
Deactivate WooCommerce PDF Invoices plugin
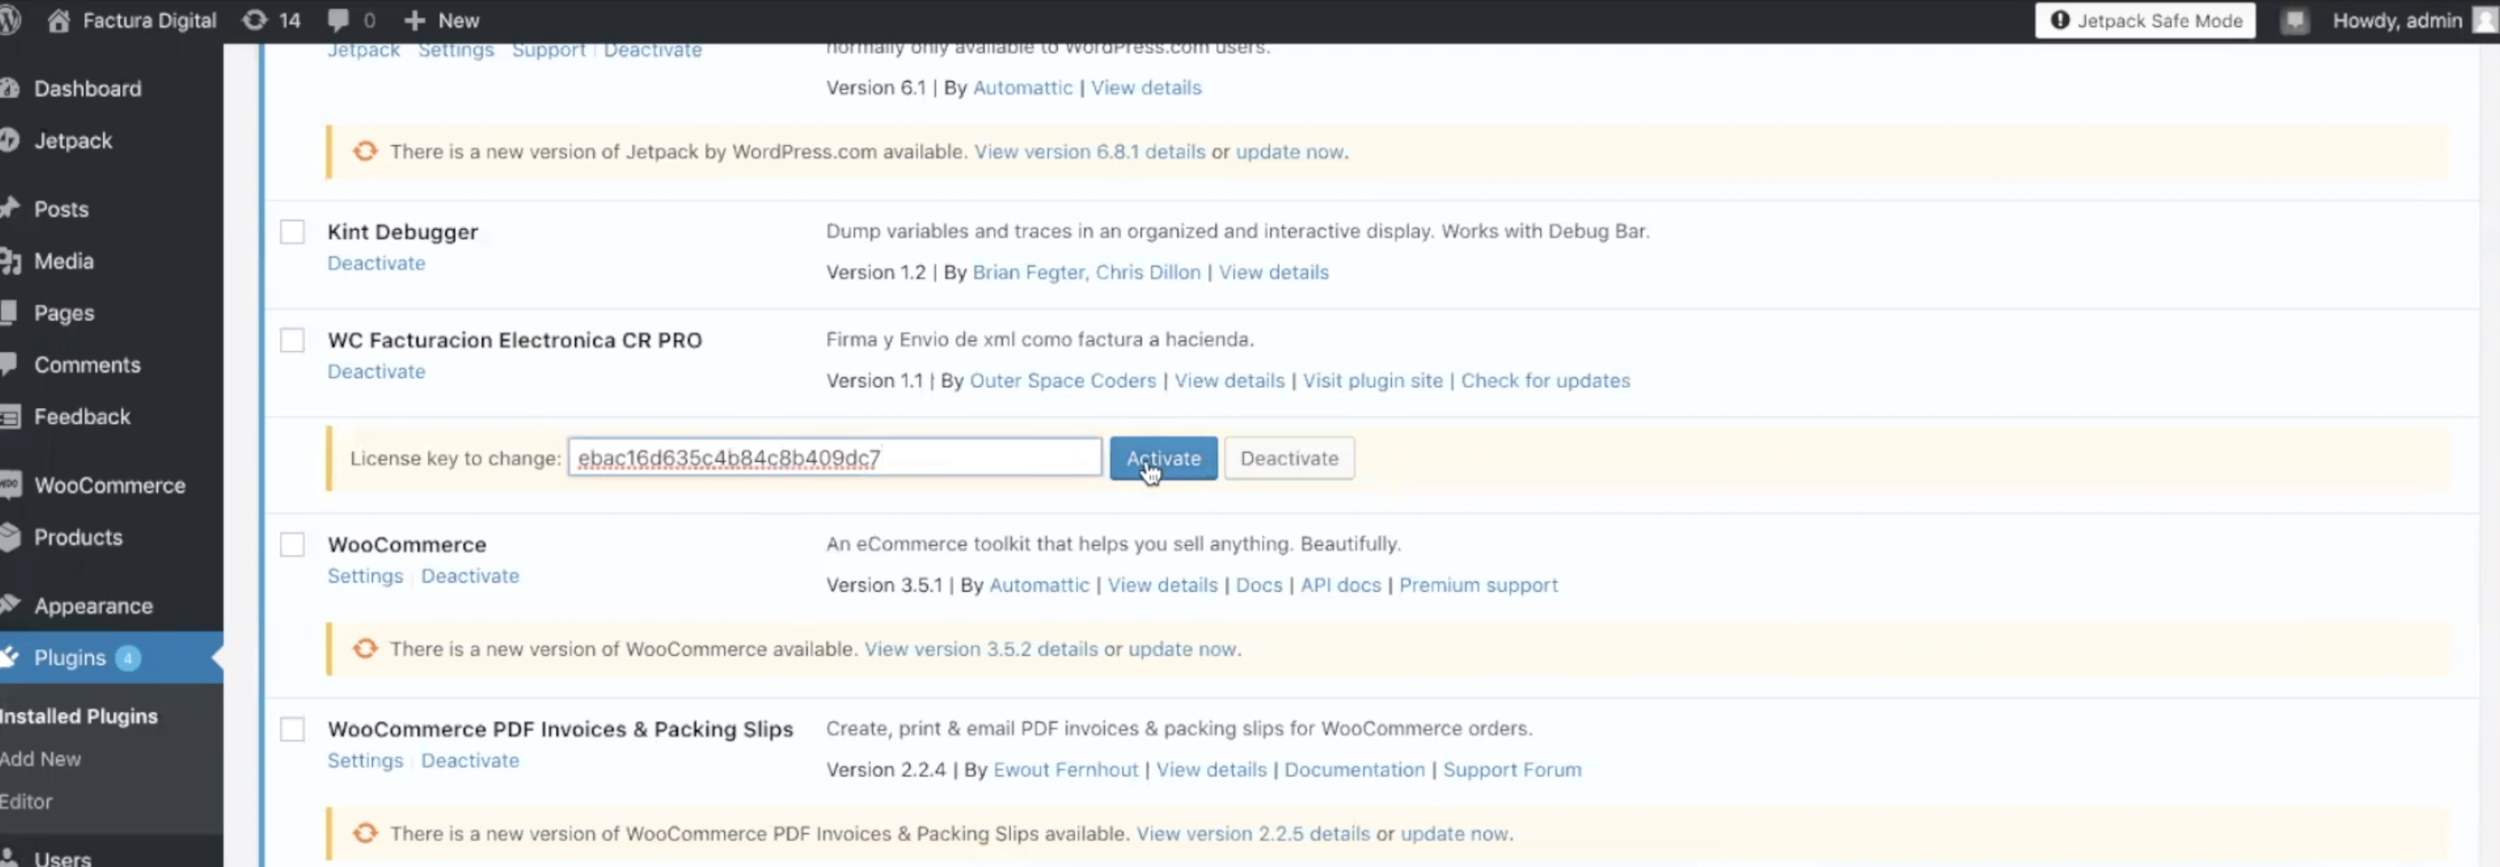470,760
